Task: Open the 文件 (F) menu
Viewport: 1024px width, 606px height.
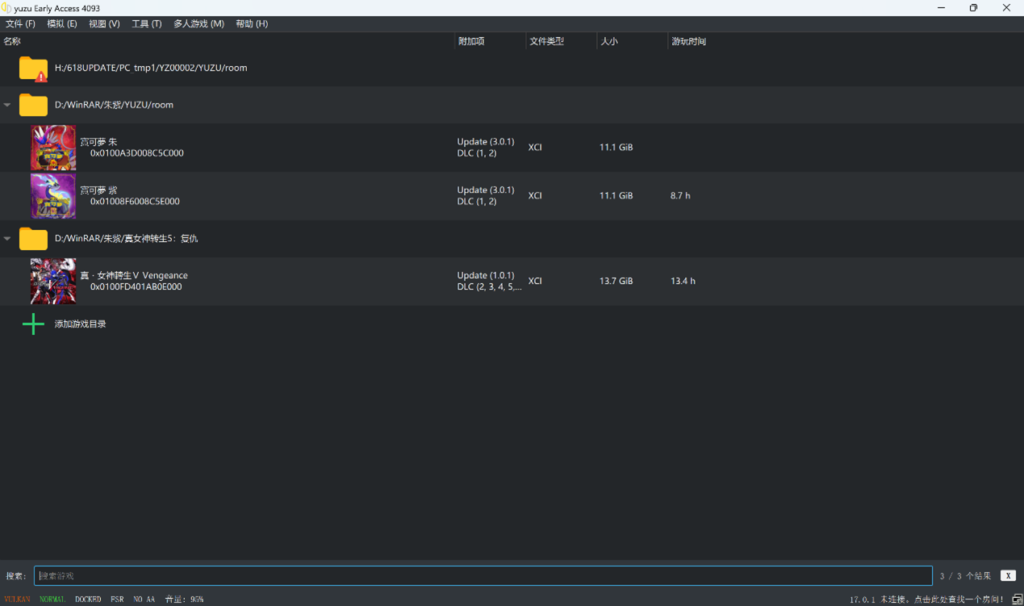Action: 20,23
